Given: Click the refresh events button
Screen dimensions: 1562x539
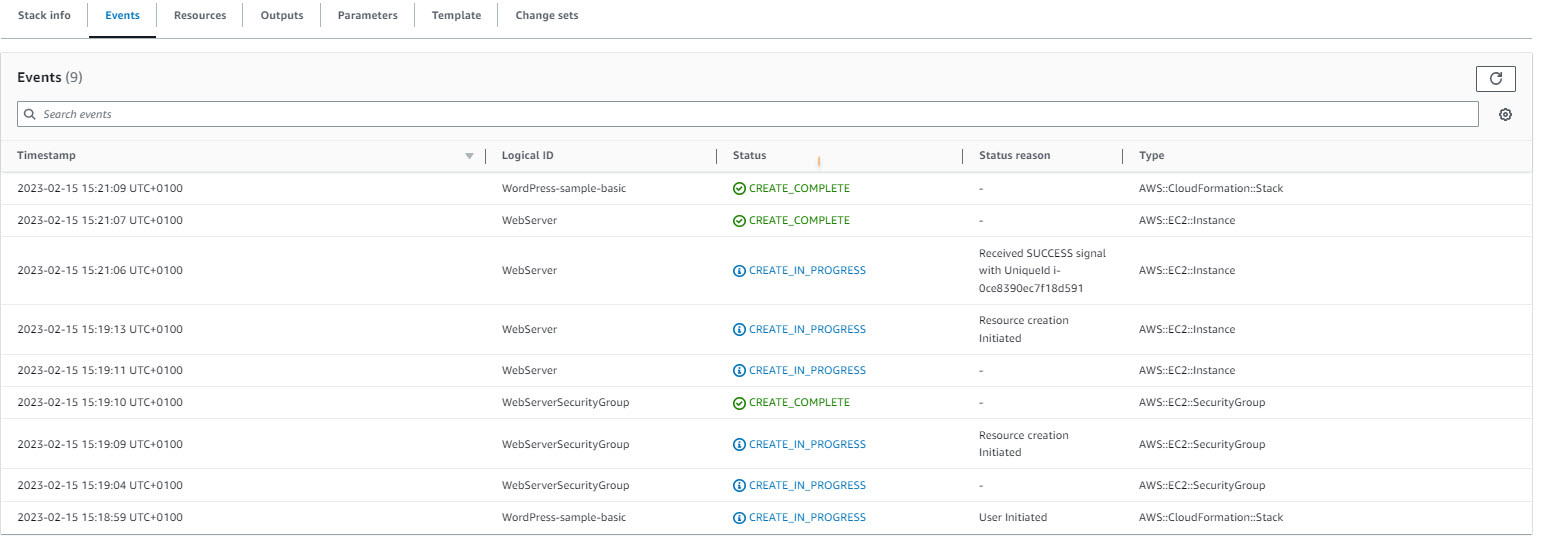Looking at the screenshot, I should [1495, 78].
